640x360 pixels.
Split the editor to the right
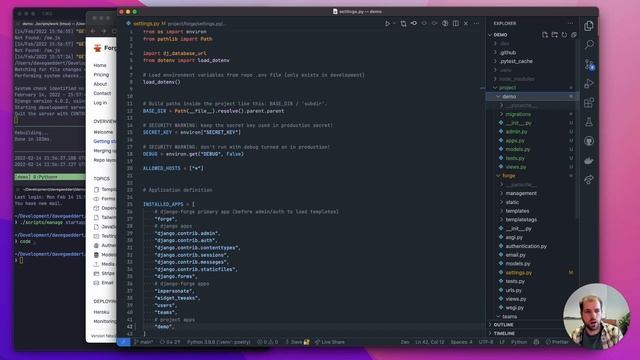pyautogui.click(x=456, y=24)
